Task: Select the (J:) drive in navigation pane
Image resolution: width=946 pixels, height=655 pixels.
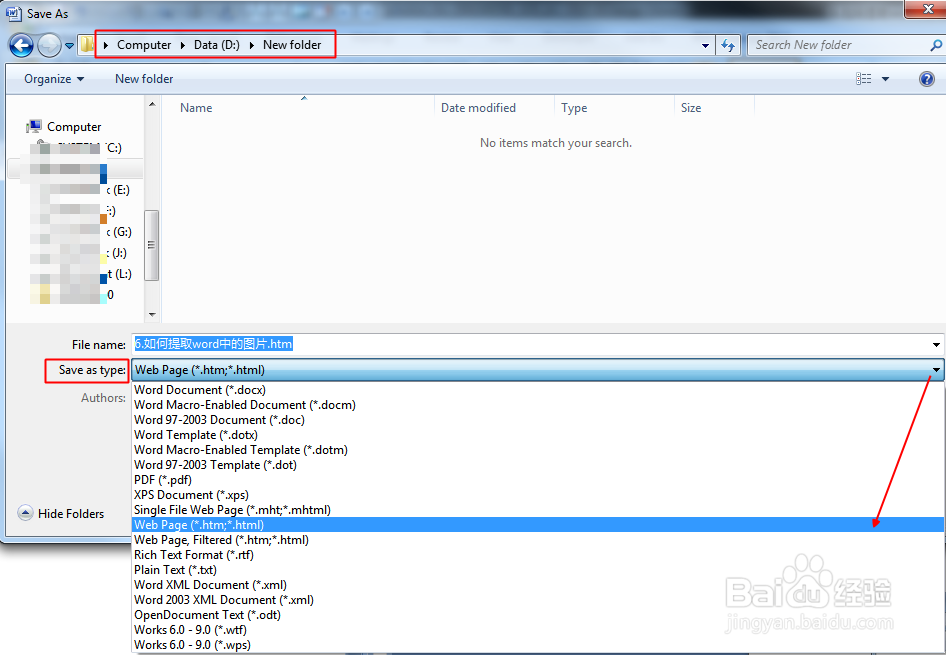Action: [x=116, y=253]
